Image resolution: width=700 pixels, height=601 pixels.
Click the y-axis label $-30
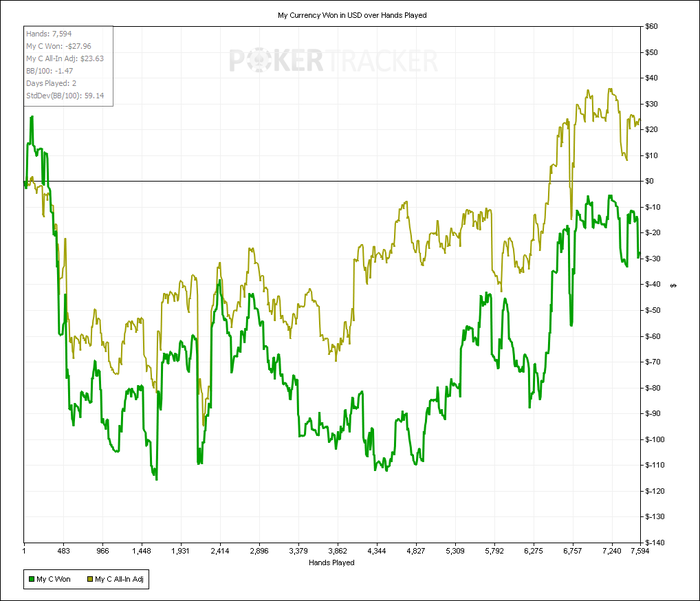tap(653, 259)
